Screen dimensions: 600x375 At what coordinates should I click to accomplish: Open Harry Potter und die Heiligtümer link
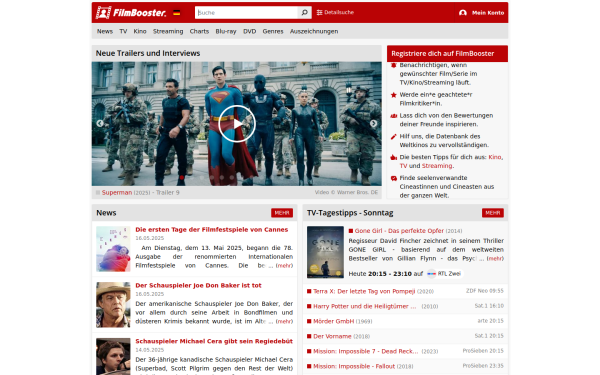(364, 306)
